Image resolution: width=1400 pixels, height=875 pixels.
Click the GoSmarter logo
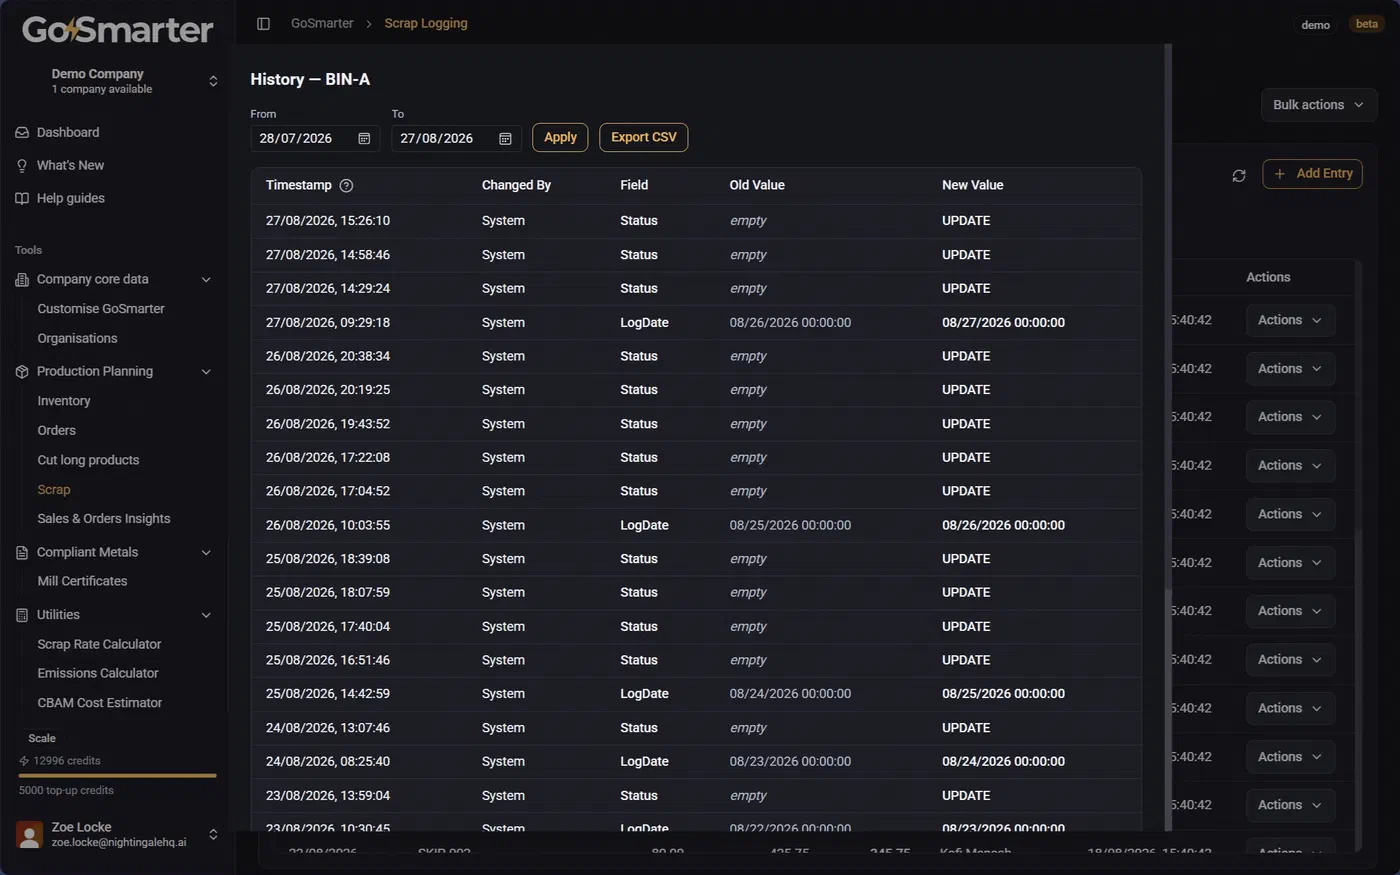[118, 29]
